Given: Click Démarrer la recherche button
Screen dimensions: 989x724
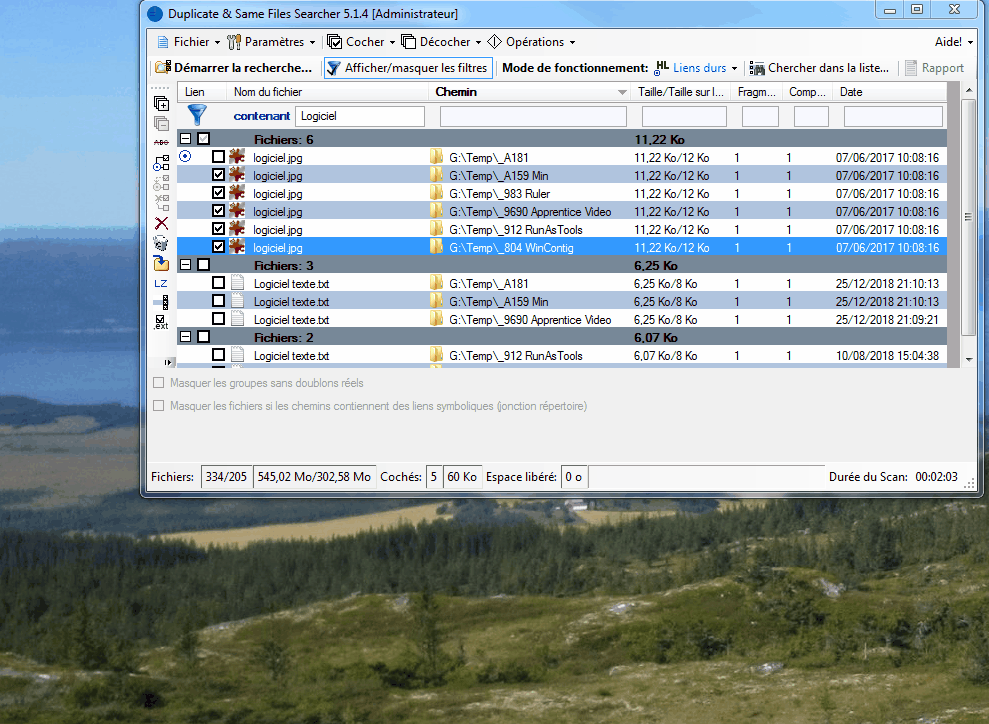Looking at the screenshot, I should click(234, 67).
